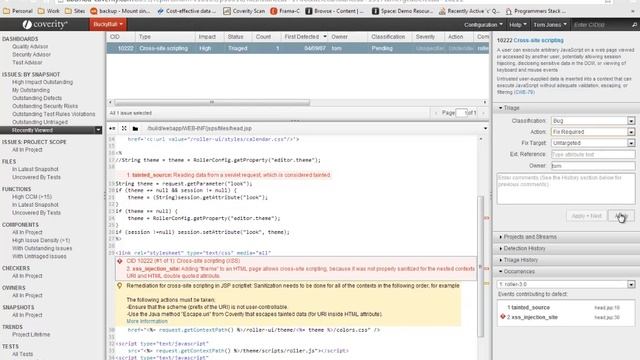640x360 pixels.
Task: Go to previous page of issues
Action: [x=436, y=113]
